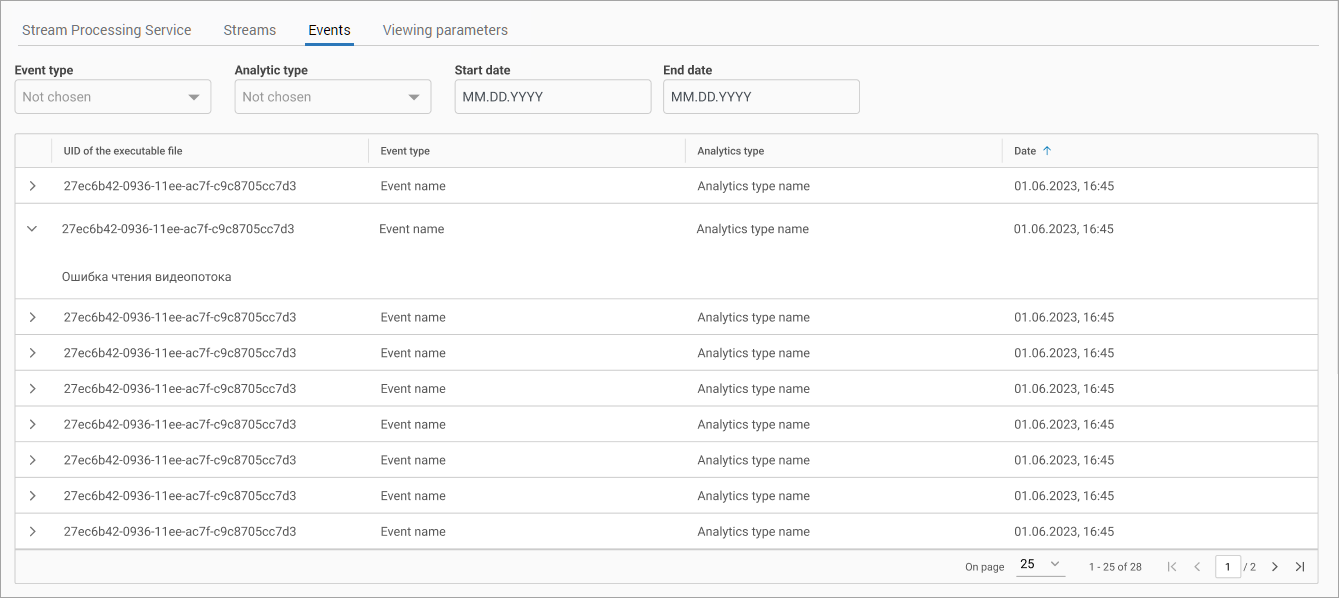Go to the next page arrow
The width and height of the screenshot is (1339, 598).
[x=1275, y=567]
